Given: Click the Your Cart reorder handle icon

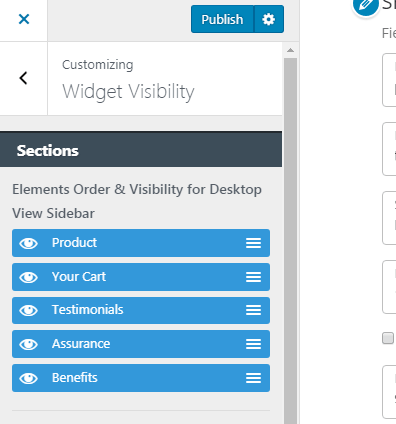Looking at the screenshot, I should [253, 277].
